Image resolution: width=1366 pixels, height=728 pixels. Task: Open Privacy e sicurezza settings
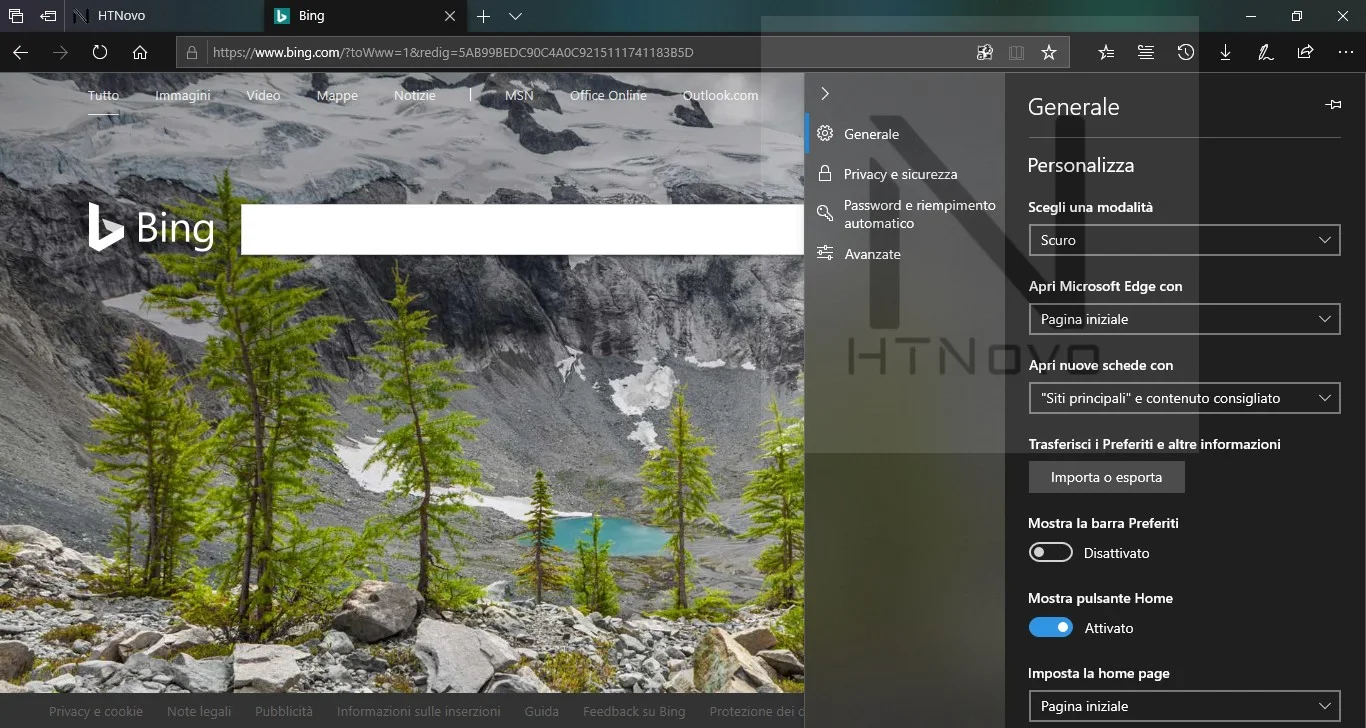(905, 174)
